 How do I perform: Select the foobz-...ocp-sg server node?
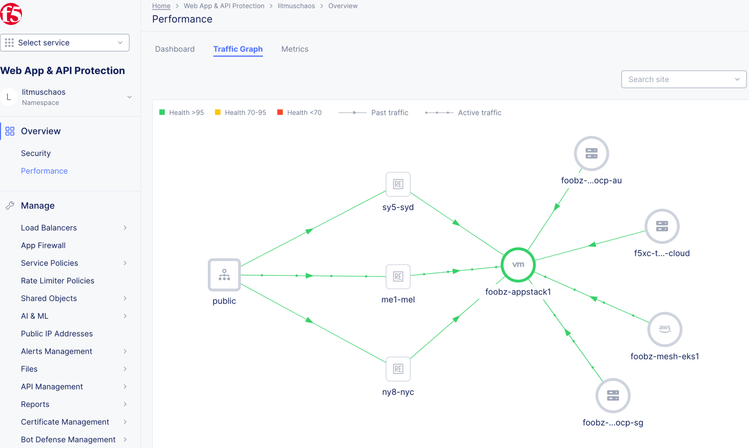[613, 396]
